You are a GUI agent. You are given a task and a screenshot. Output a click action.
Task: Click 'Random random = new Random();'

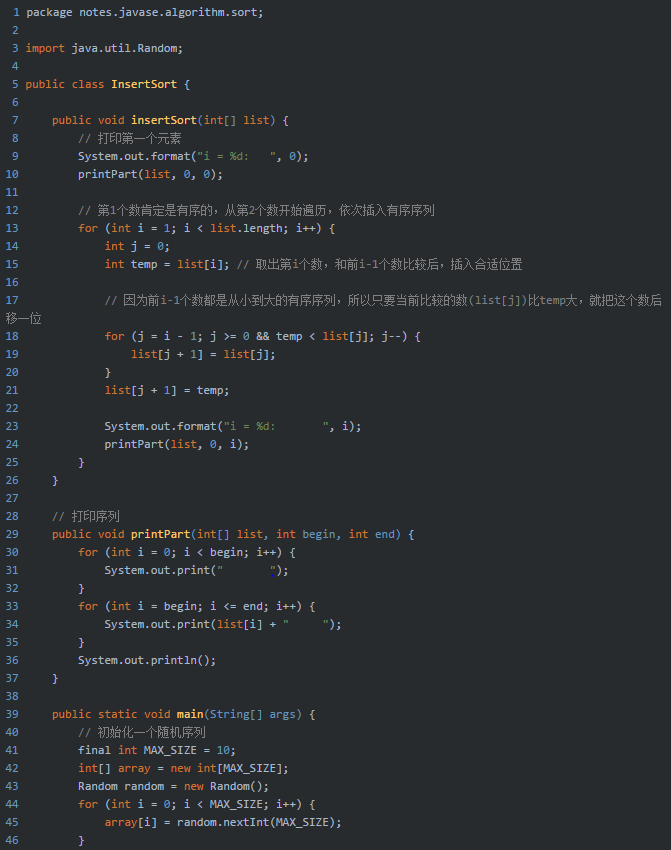click(x=173, y=786)
